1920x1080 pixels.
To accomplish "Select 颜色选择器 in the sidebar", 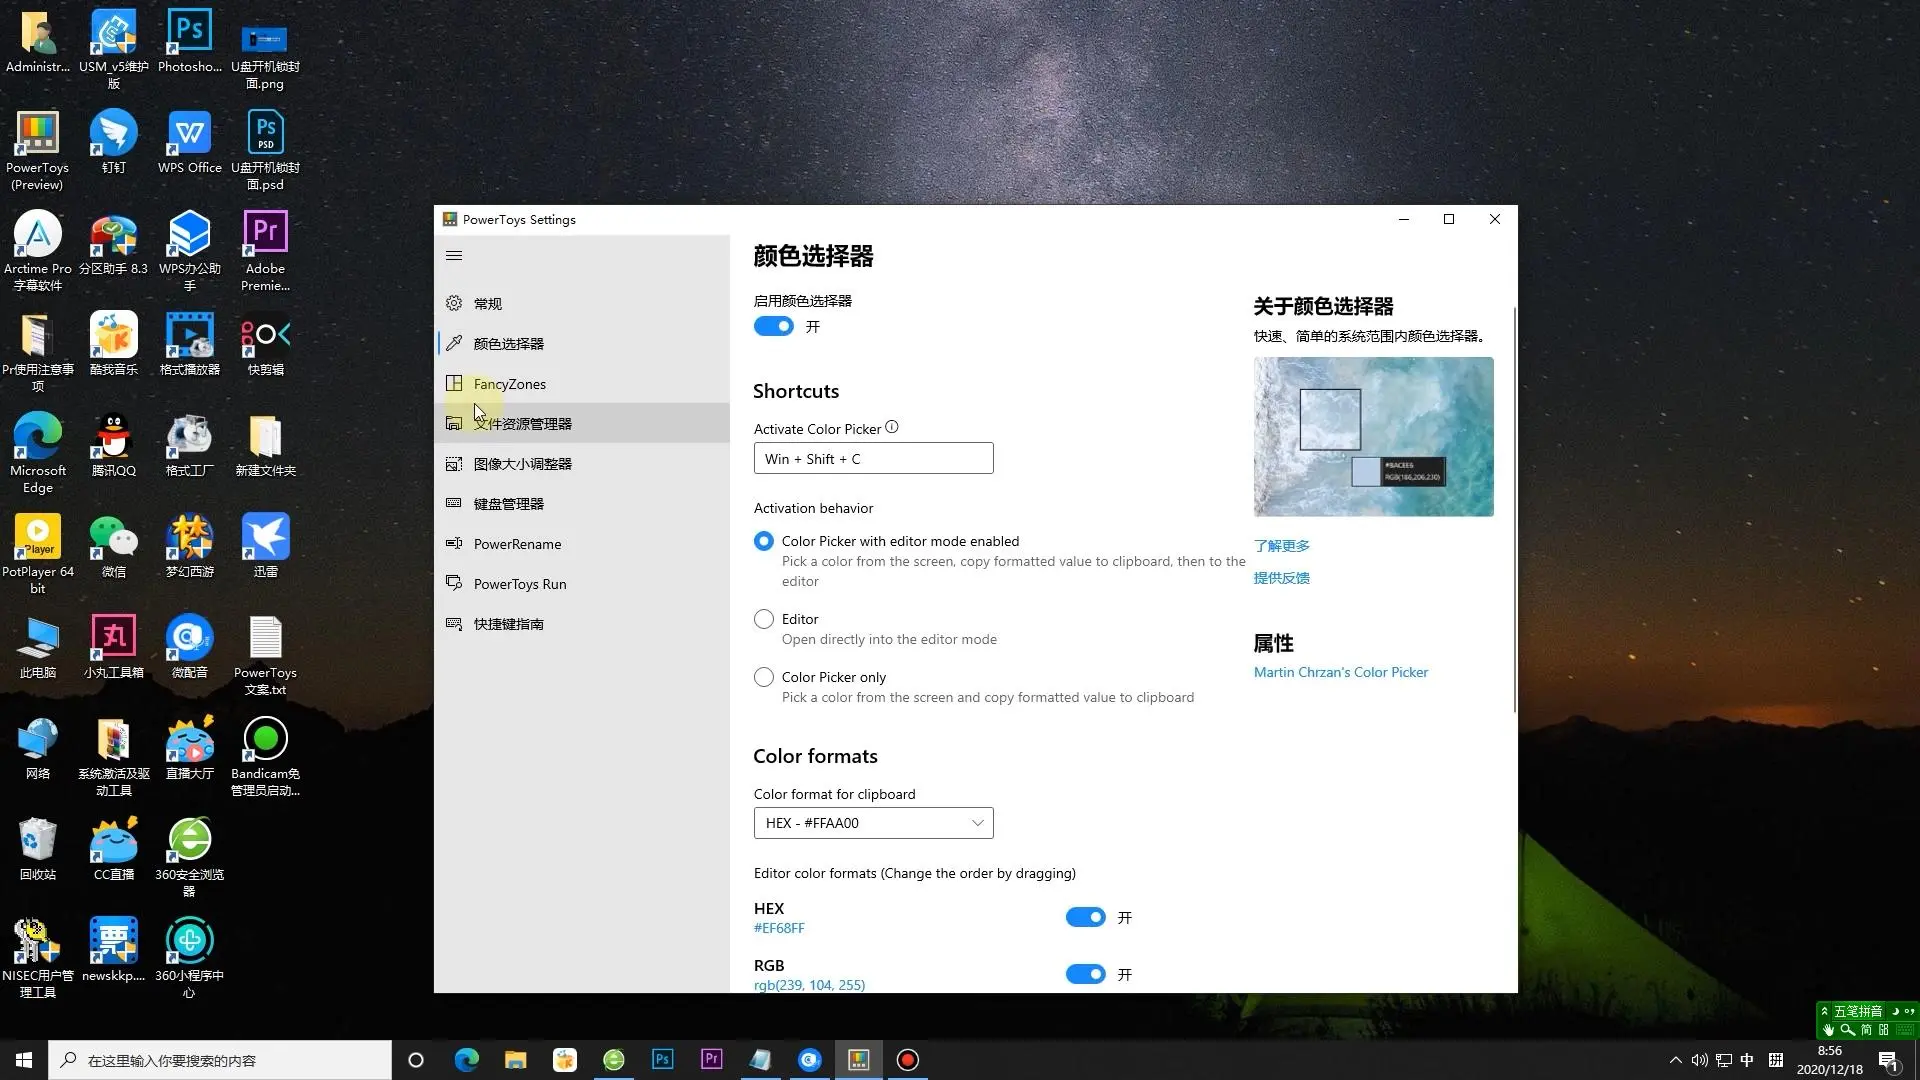I will point(582,344).
